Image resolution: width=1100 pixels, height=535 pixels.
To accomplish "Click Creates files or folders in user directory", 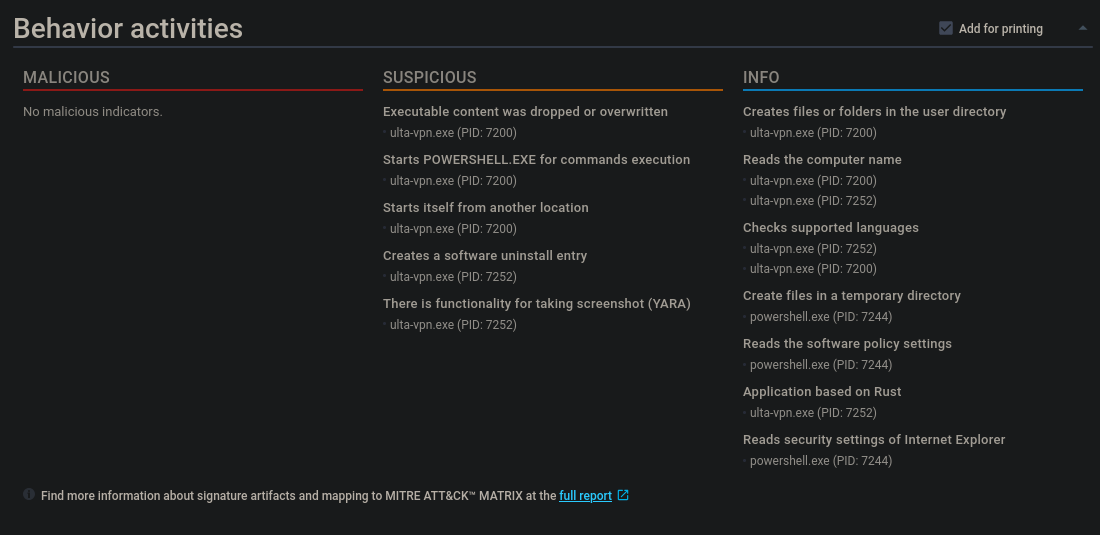I will [874, 112].
